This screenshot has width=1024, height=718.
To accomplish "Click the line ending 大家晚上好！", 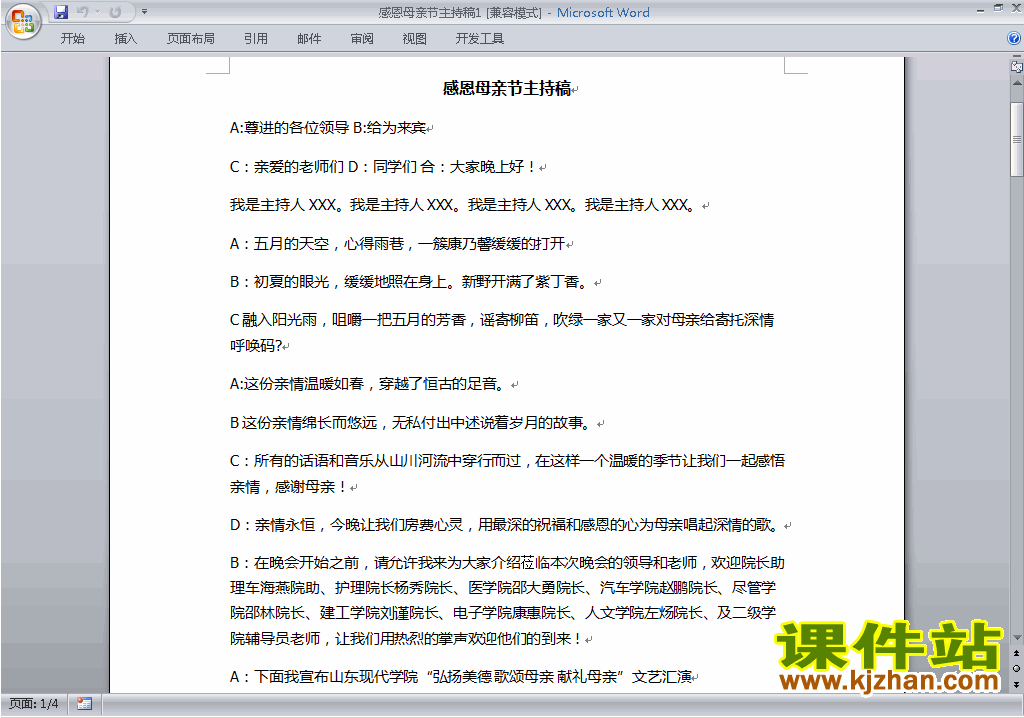I will tap(384, 167).
